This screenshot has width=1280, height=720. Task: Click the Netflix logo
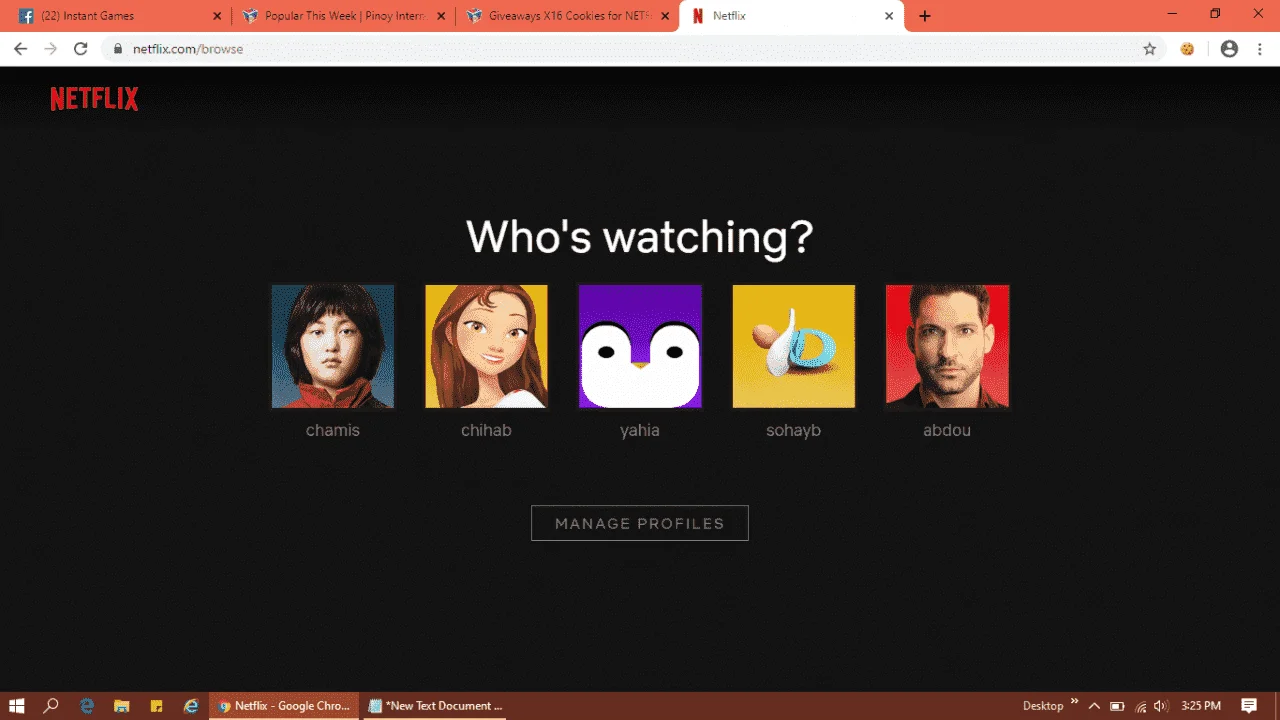(x=94, y=98)
